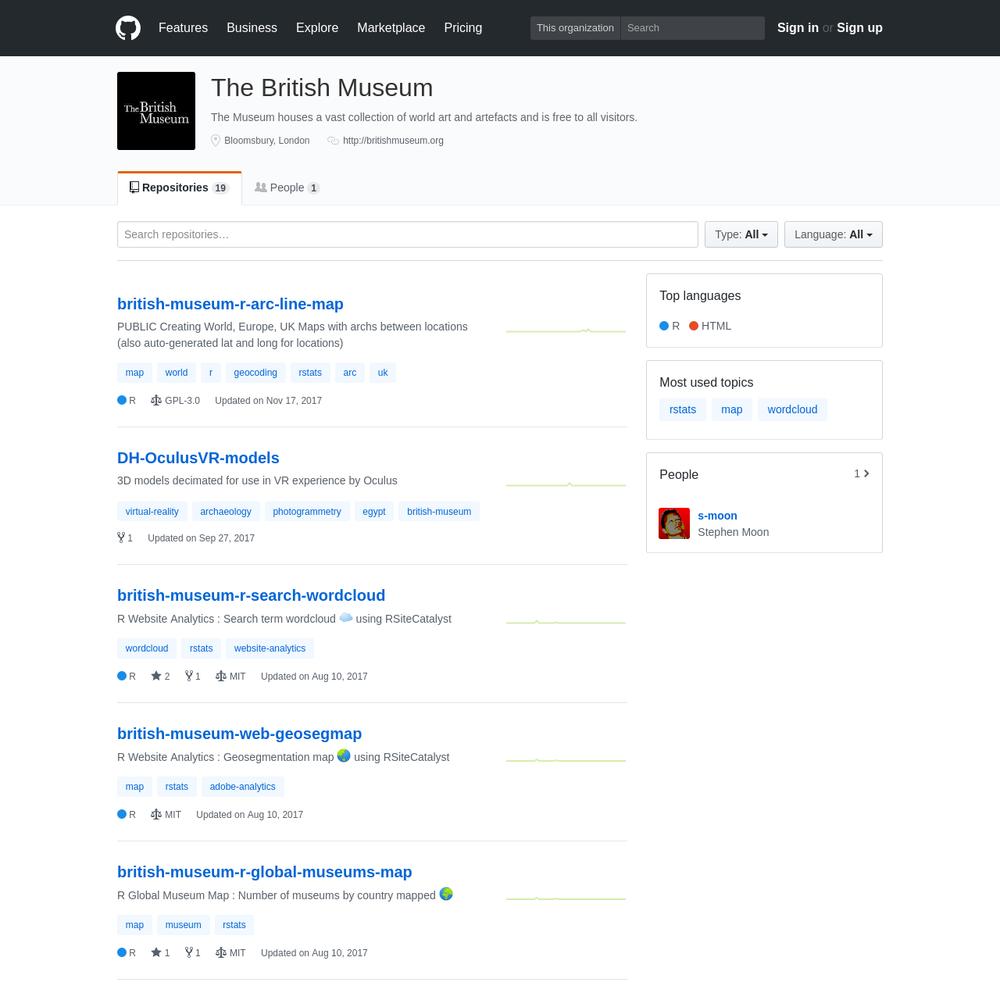The height and width of the screenshot is (1000, 1000).
Task: Select the geocoding topic tag
Action: (x=255, y=372)
